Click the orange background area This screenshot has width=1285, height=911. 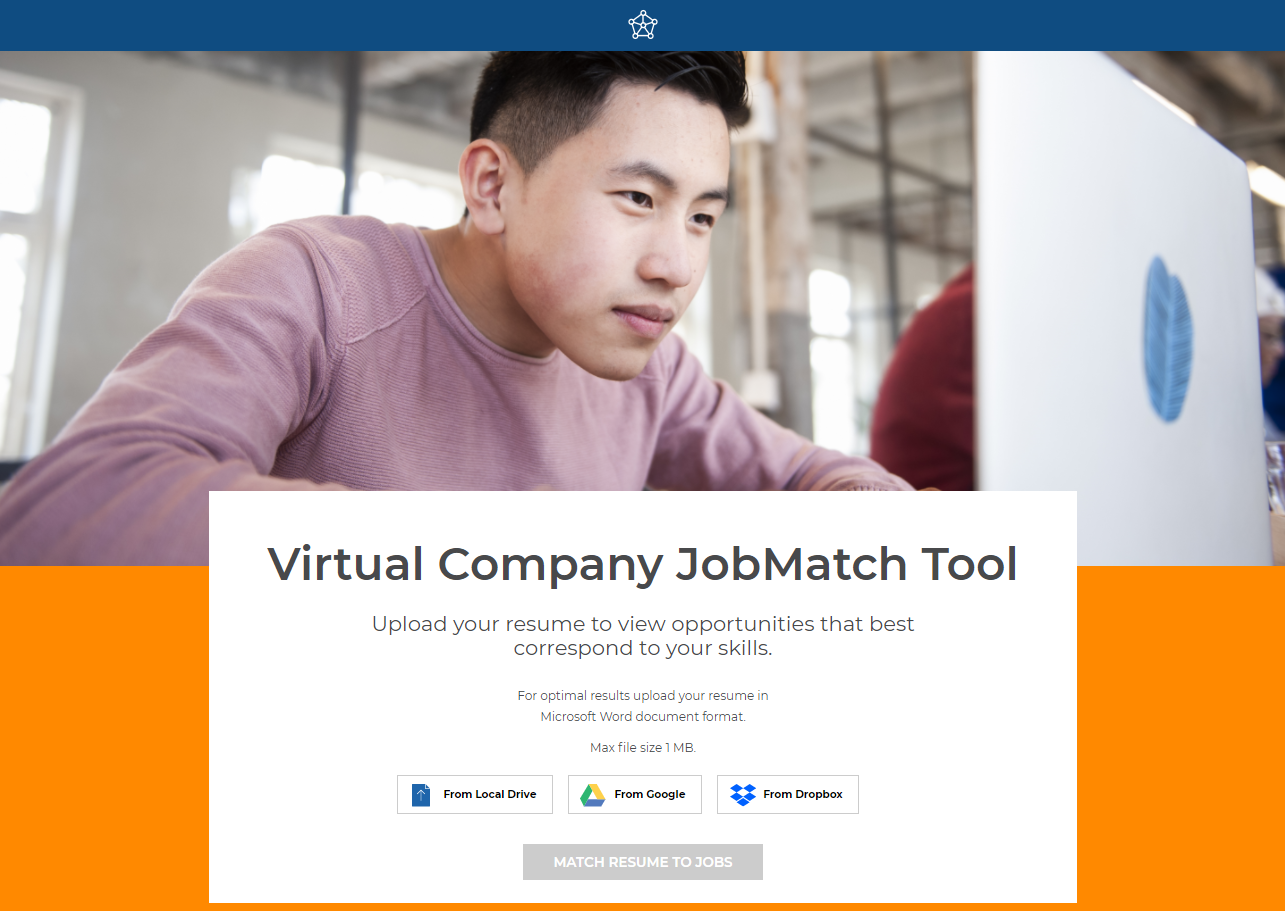(x=104, y=738)
